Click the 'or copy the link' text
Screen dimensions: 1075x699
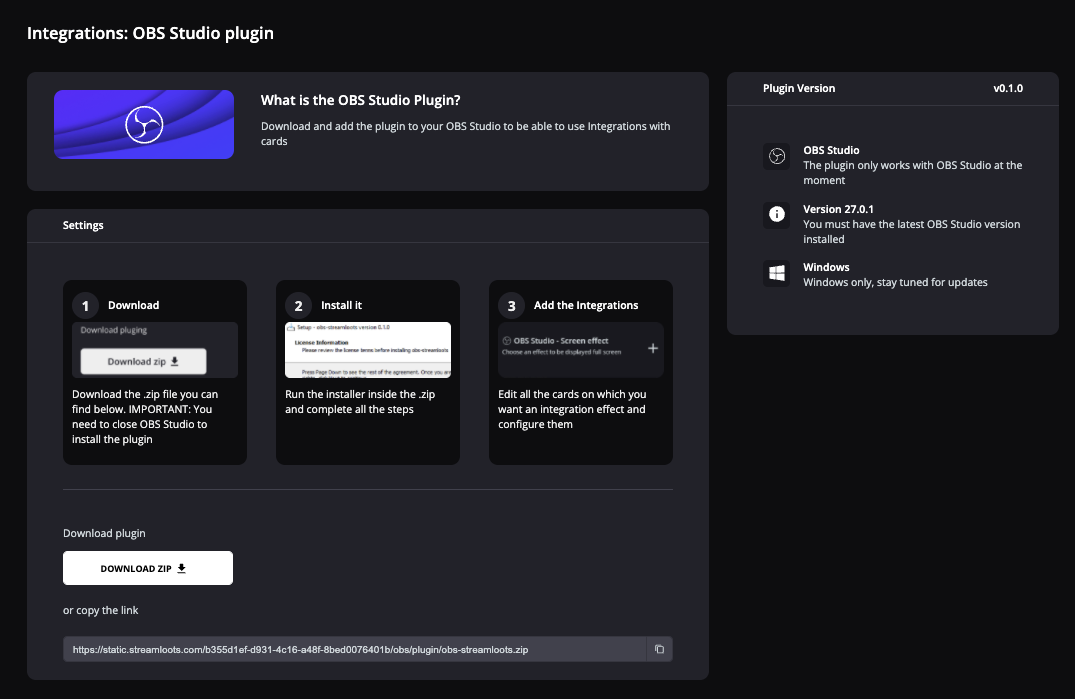coord(101,610)
